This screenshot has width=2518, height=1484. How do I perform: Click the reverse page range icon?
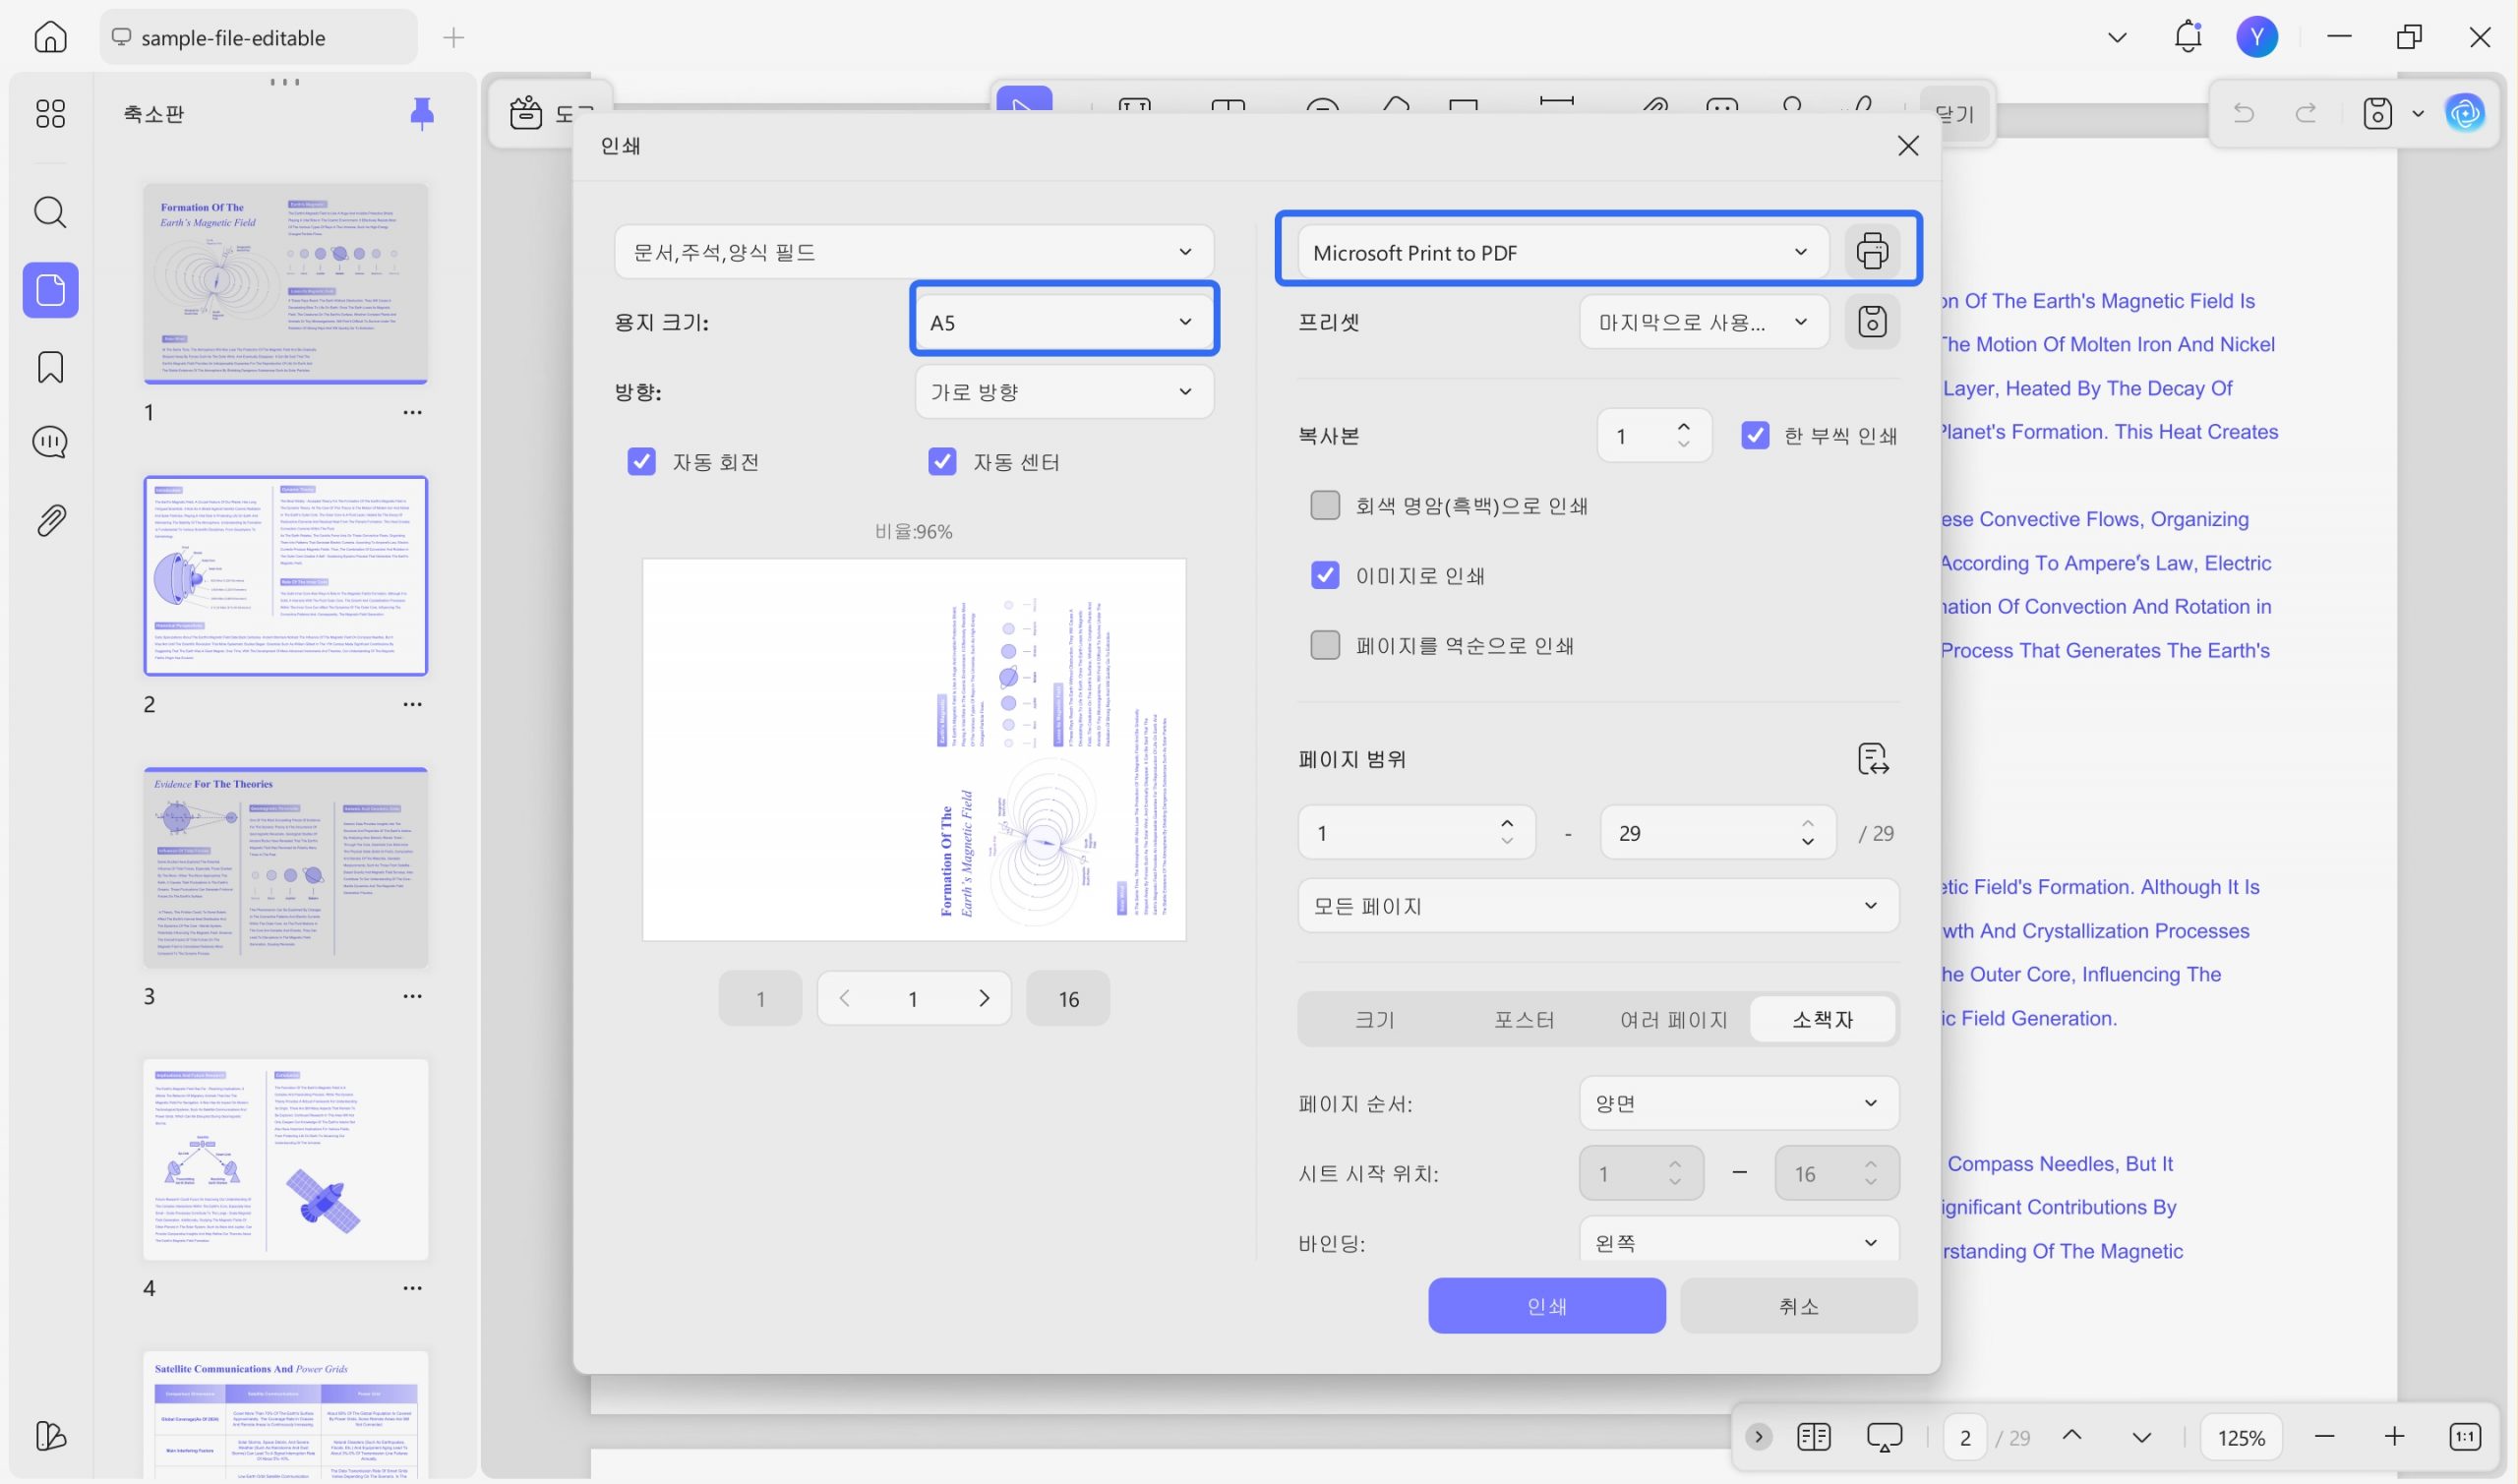[1872, 759]
